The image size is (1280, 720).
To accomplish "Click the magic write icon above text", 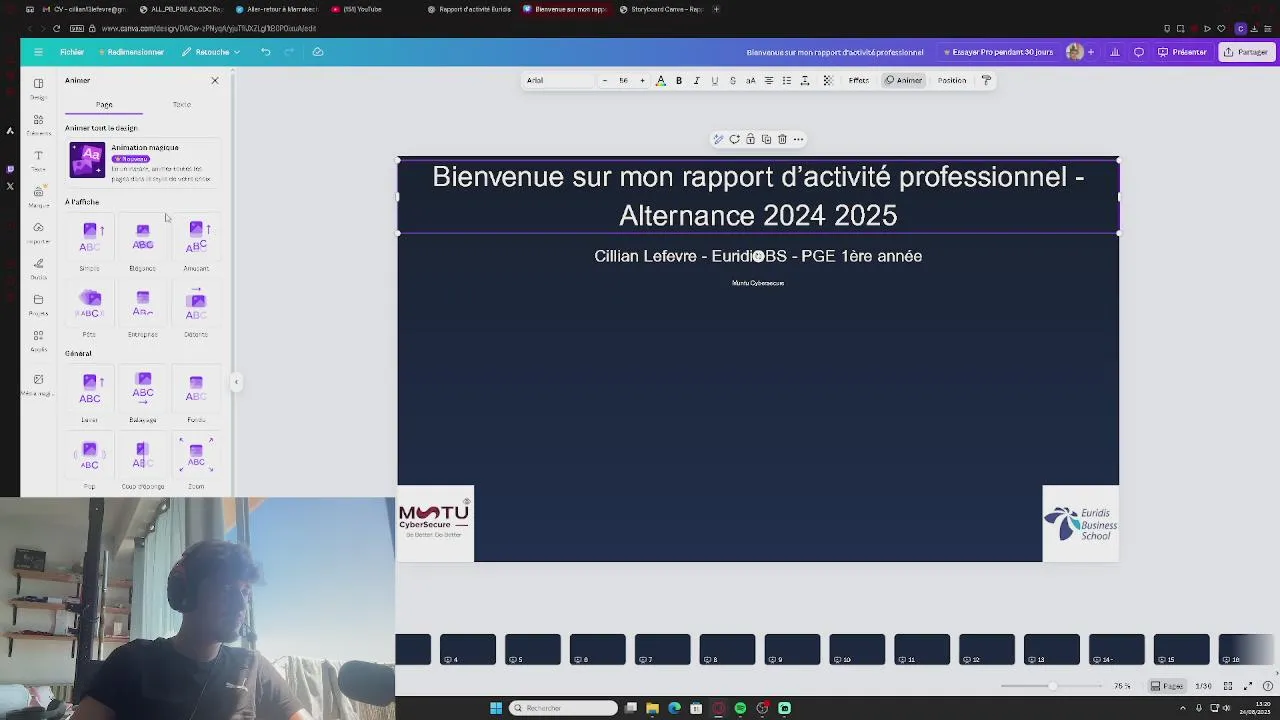I will [x=718, y=139].
